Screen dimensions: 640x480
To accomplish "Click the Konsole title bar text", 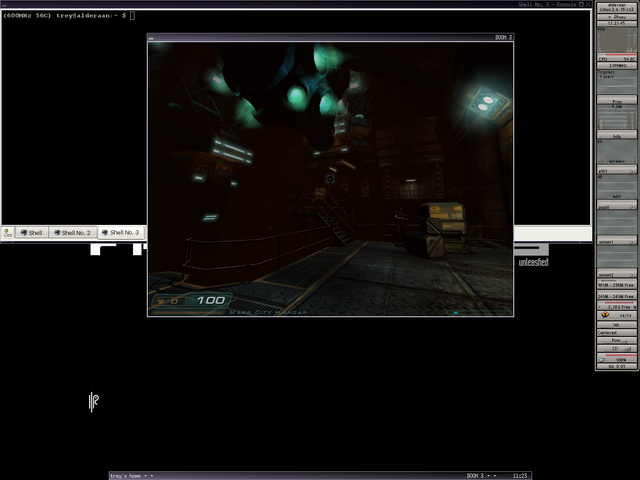I will click(x=547, y=4).
